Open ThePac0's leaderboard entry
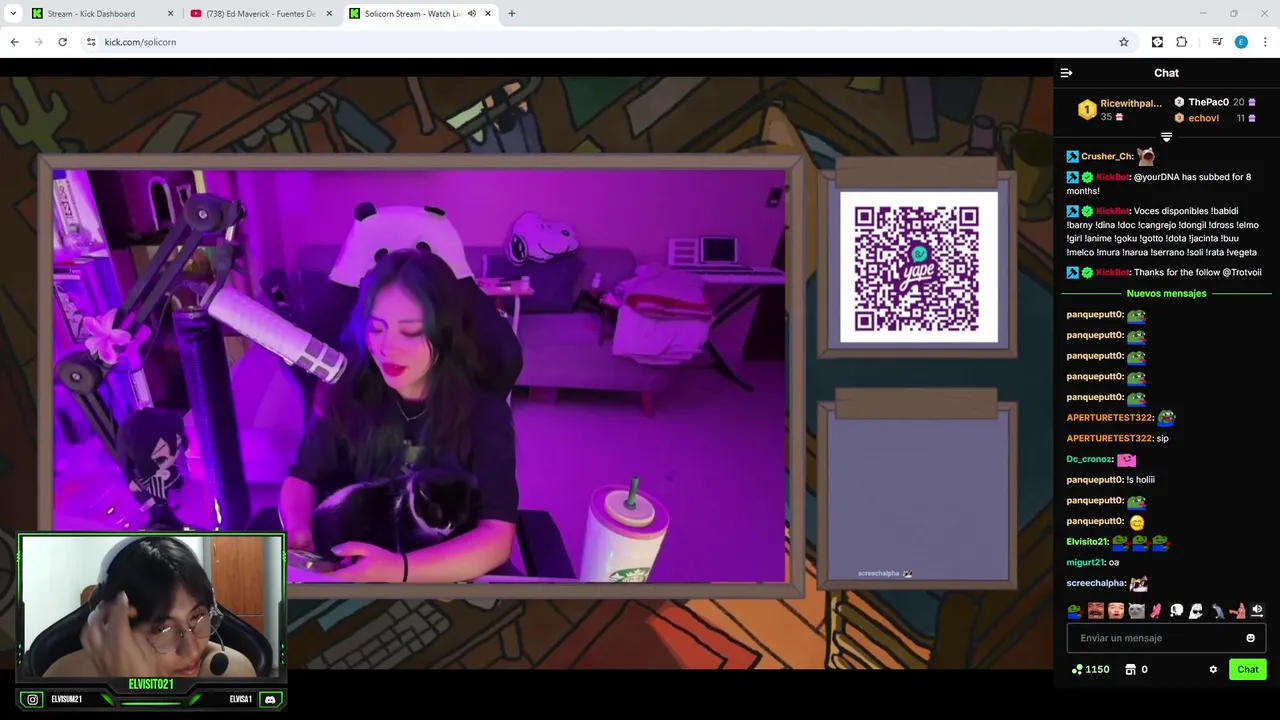 pos(1214,102)
